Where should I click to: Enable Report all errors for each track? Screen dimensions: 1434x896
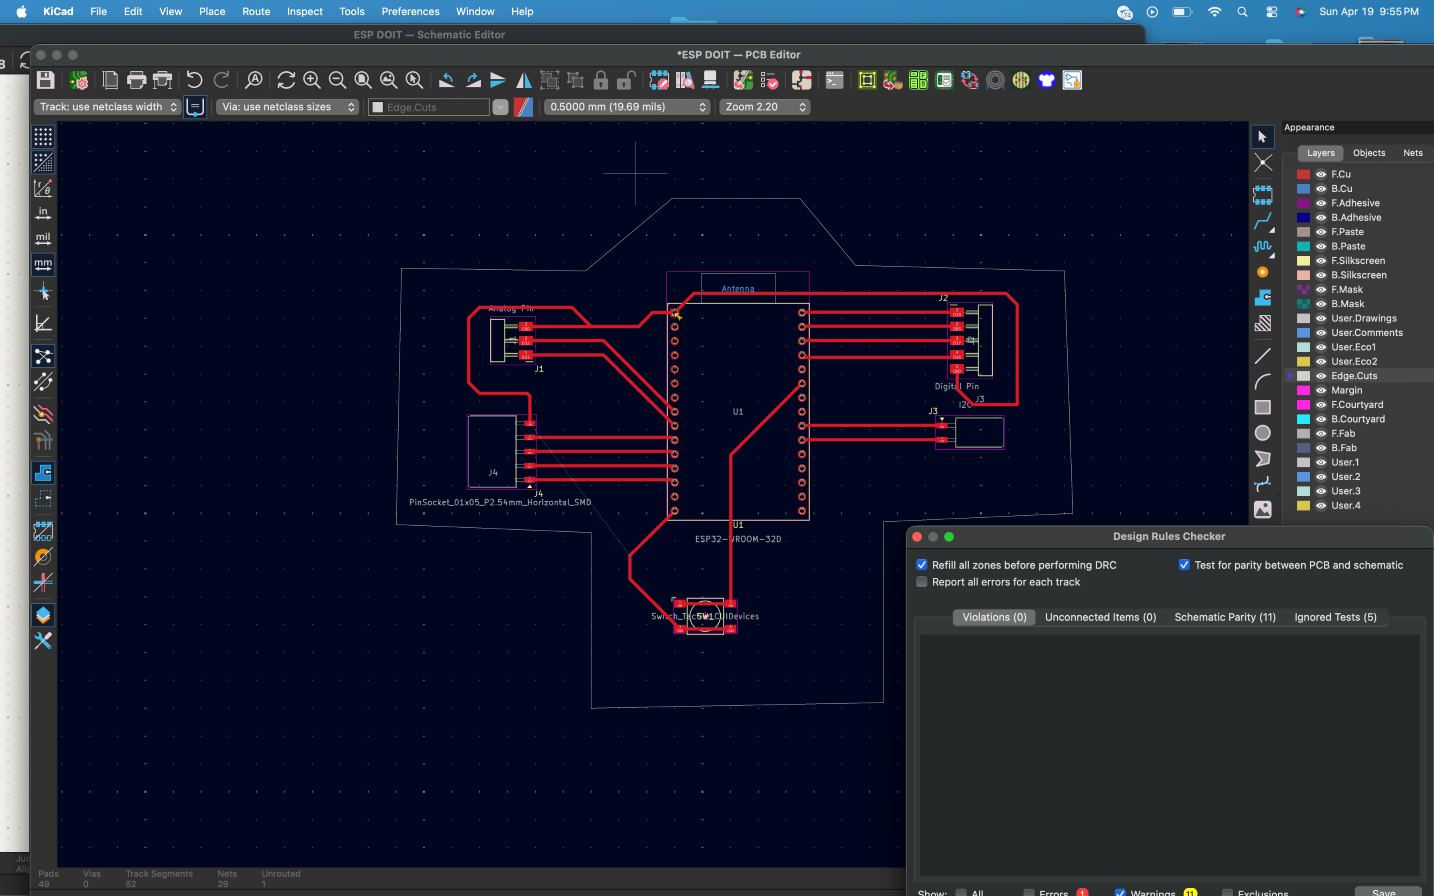click(x=922, y=582)
